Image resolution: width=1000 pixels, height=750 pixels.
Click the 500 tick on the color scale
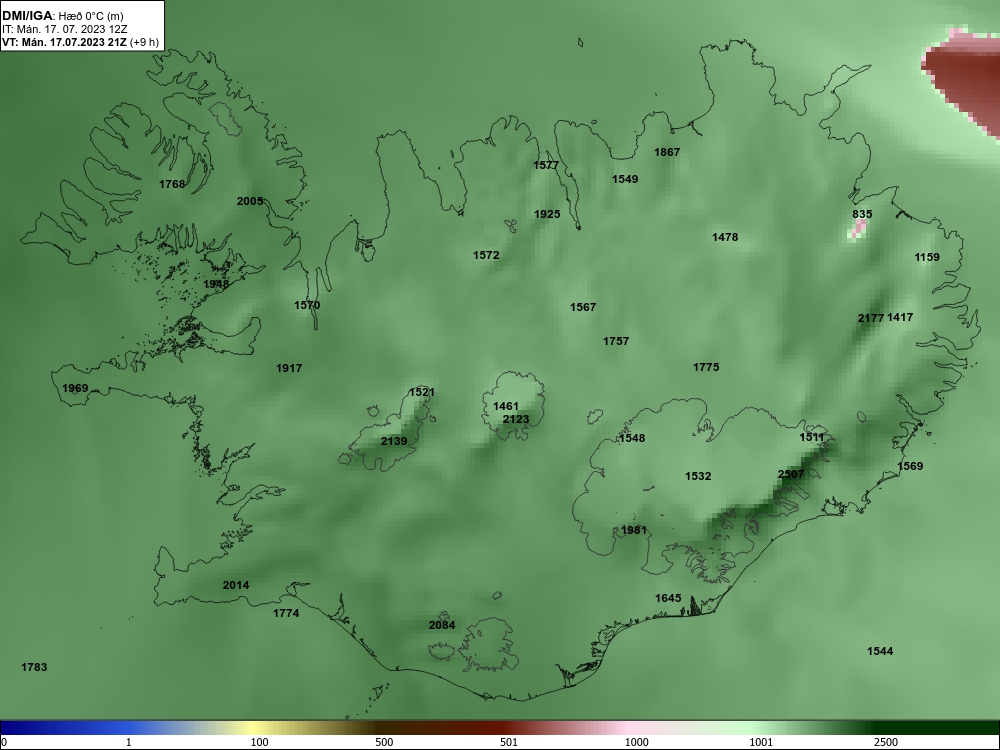coord(384,742)
